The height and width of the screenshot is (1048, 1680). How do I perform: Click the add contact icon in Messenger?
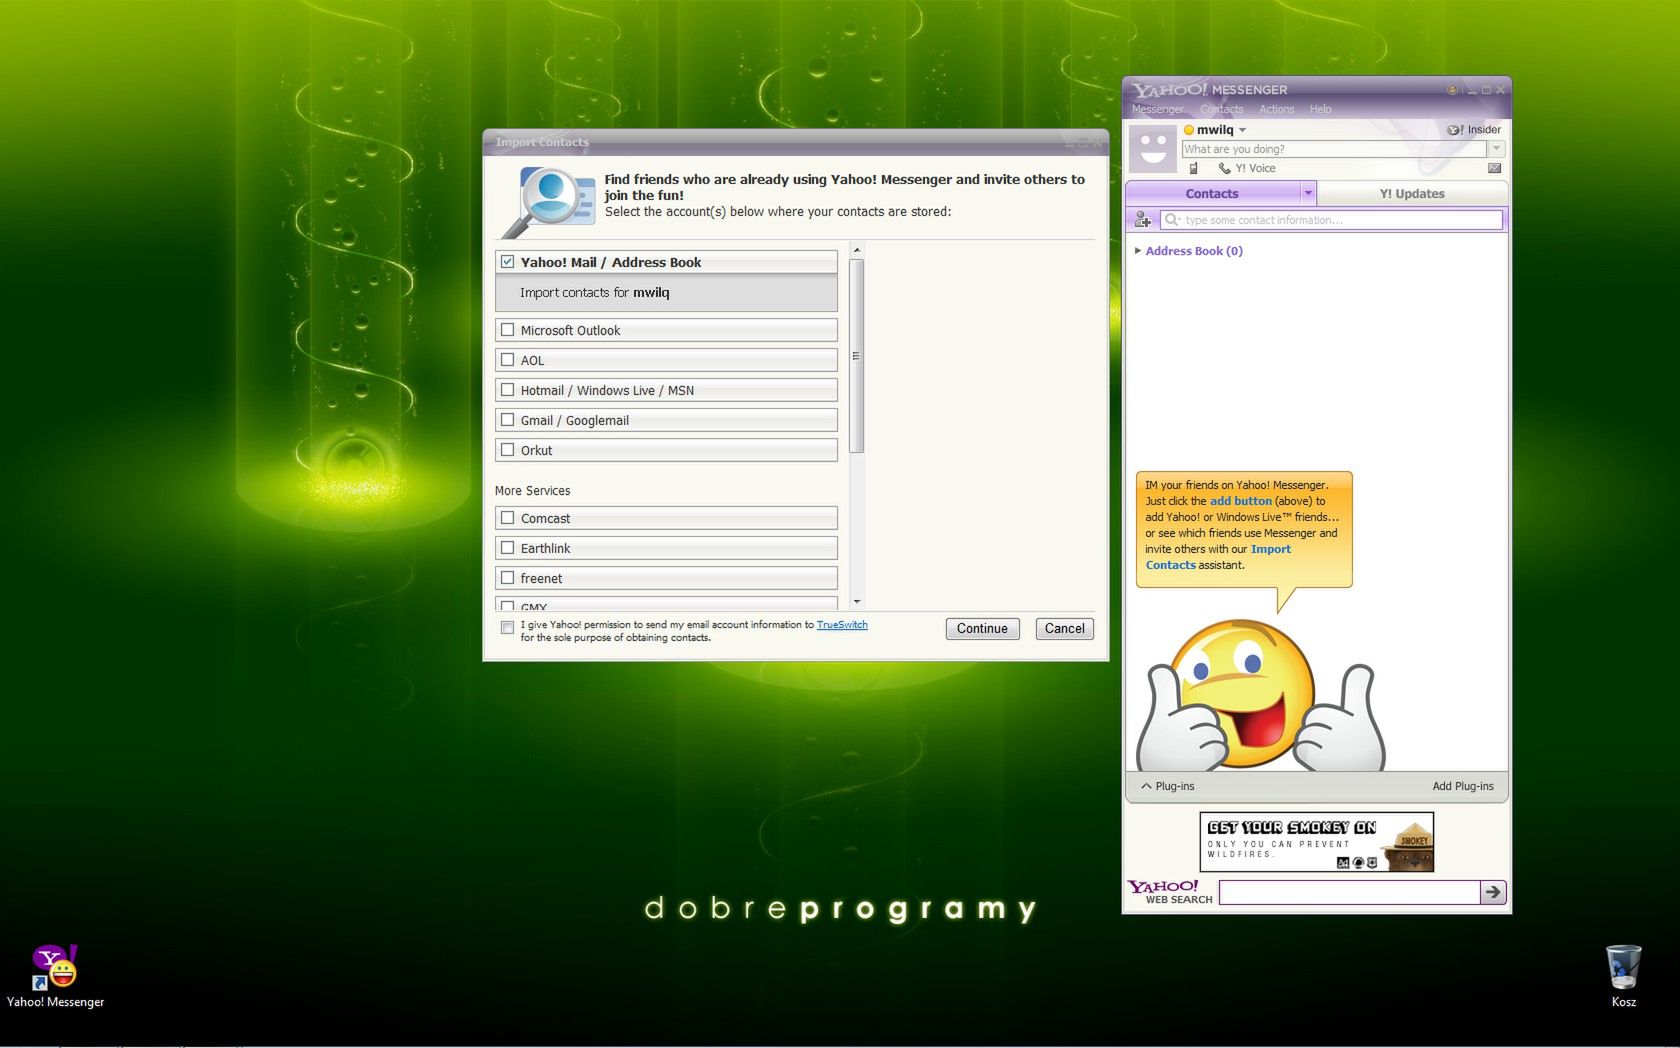pos(1143,220)
